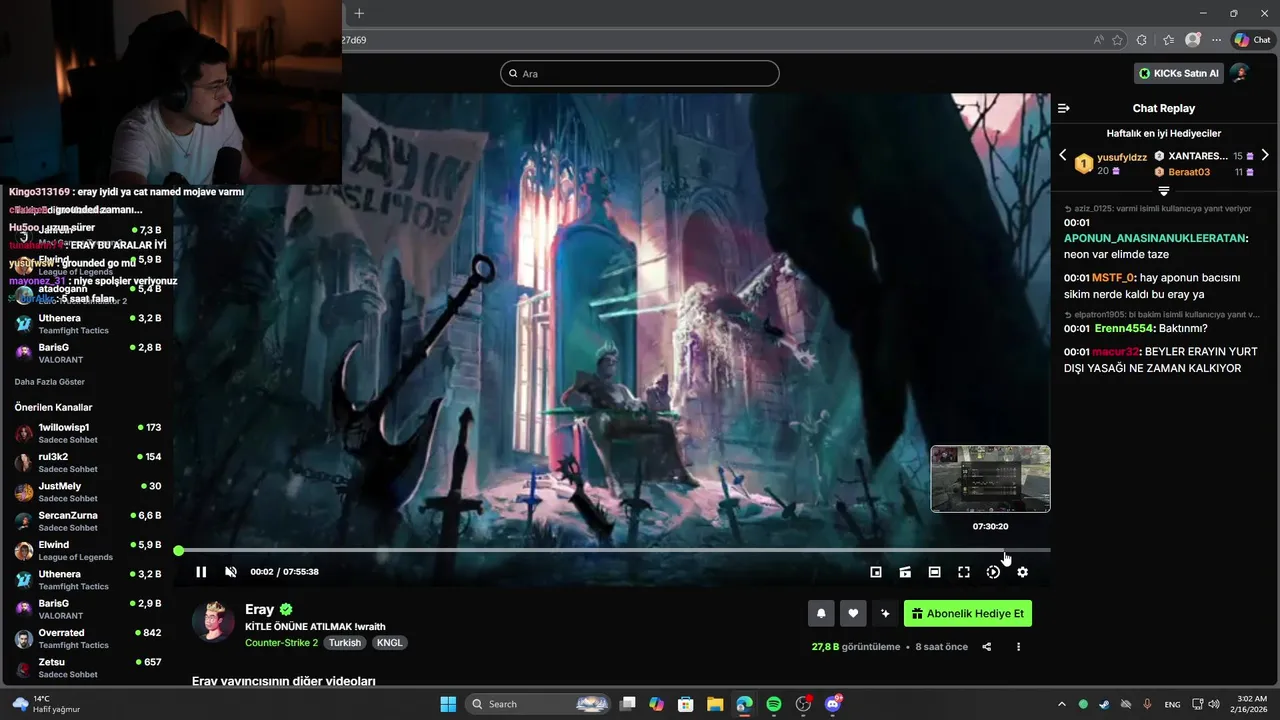Toggle theater mode in player
The image size is (1280, 720).
934,572
